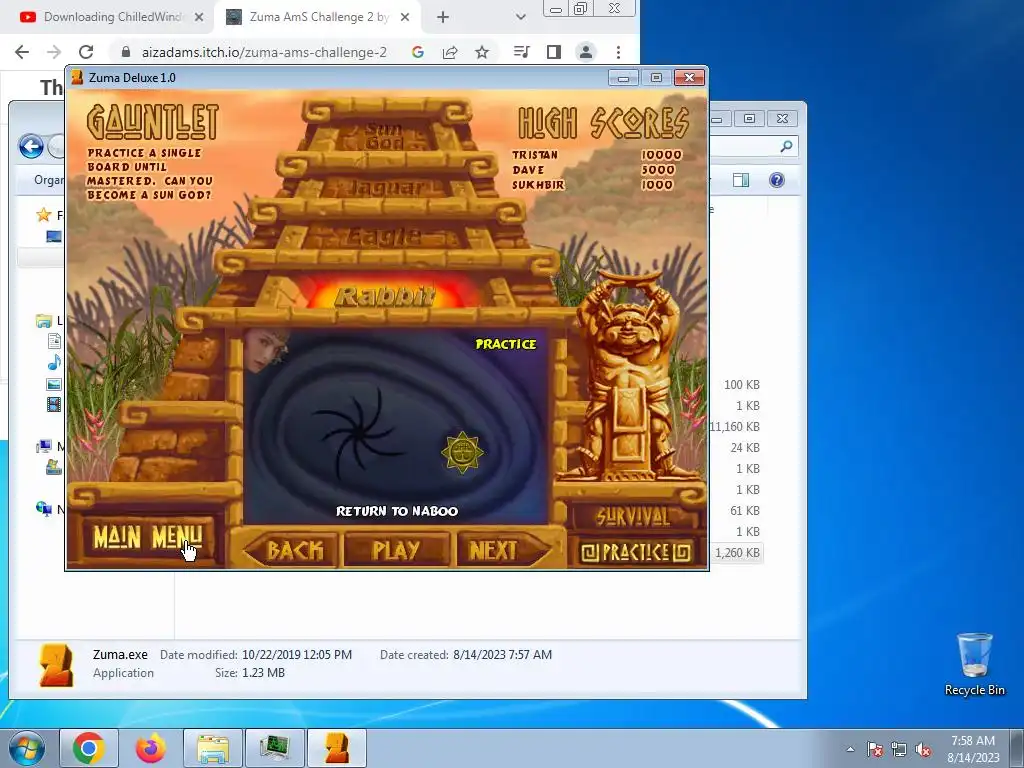Close the Downloading ChilledWindows tab
1024x768 pixels.
click(199, 17)
